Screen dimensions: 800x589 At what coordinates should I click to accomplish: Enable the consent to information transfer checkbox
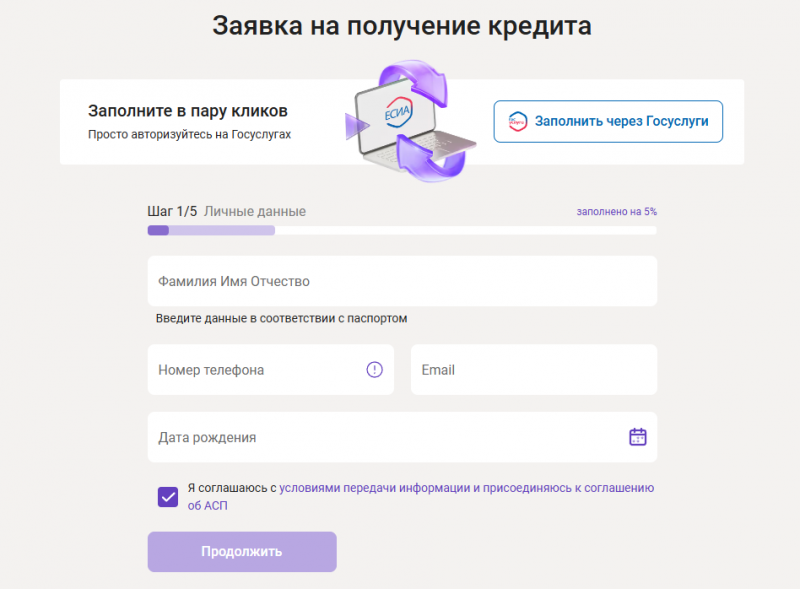coord(168,496)
